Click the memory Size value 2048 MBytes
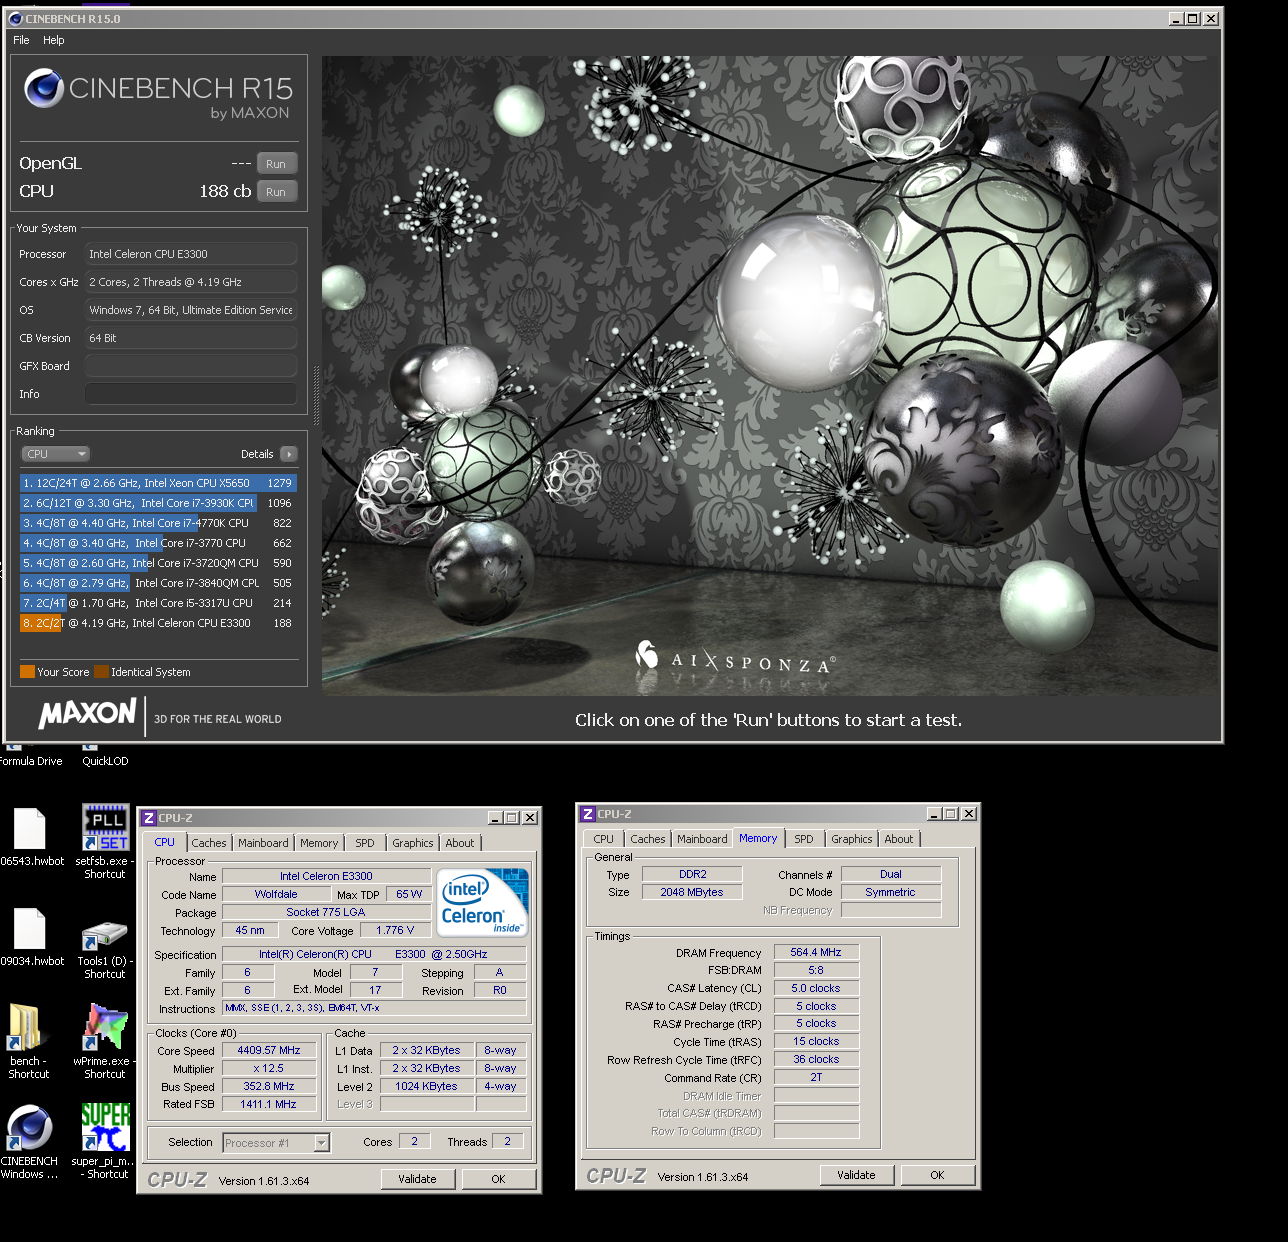This screenshot has height=1242, width=1288. point(692,892)
